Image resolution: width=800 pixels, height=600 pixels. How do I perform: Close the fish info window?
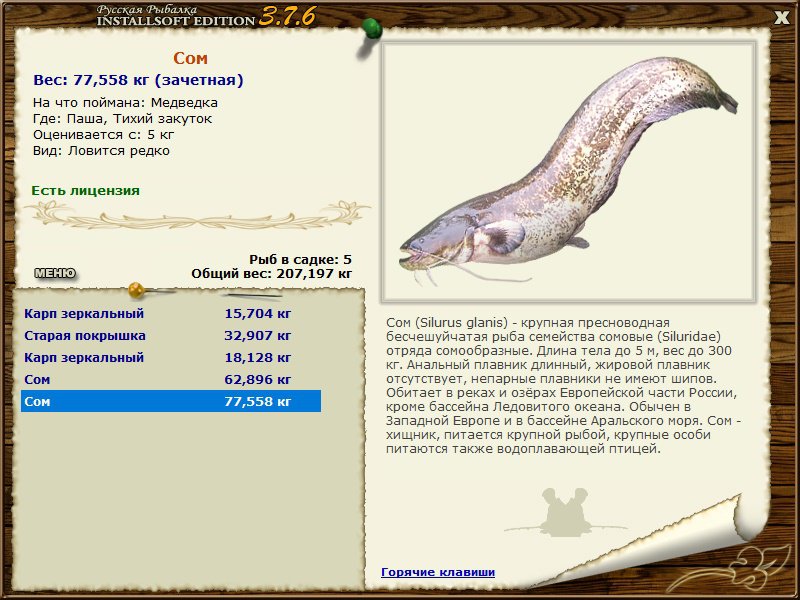coord(782,18)
